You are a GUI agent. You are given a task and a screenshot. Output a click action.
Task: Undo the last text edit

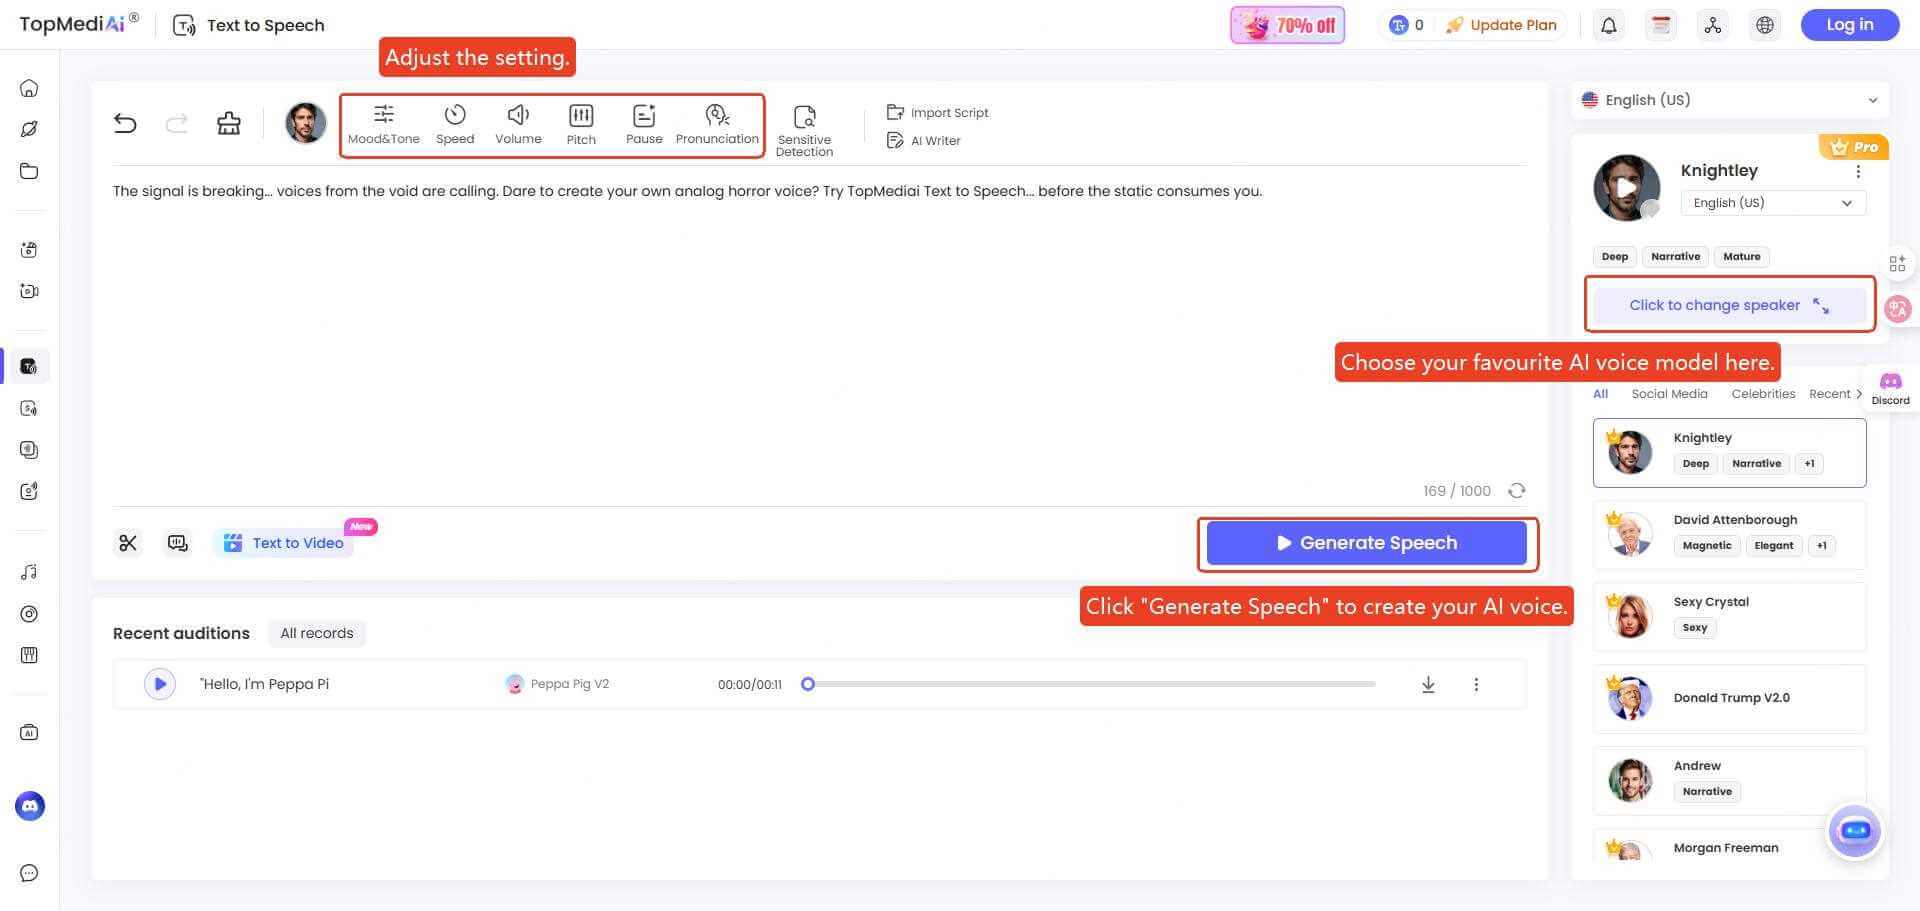(125, 122)
